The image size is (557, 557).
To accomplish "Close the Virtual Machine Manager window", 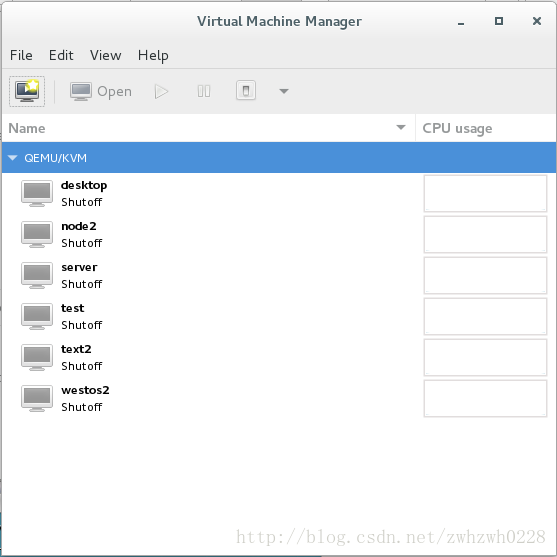I will point(537,21).
